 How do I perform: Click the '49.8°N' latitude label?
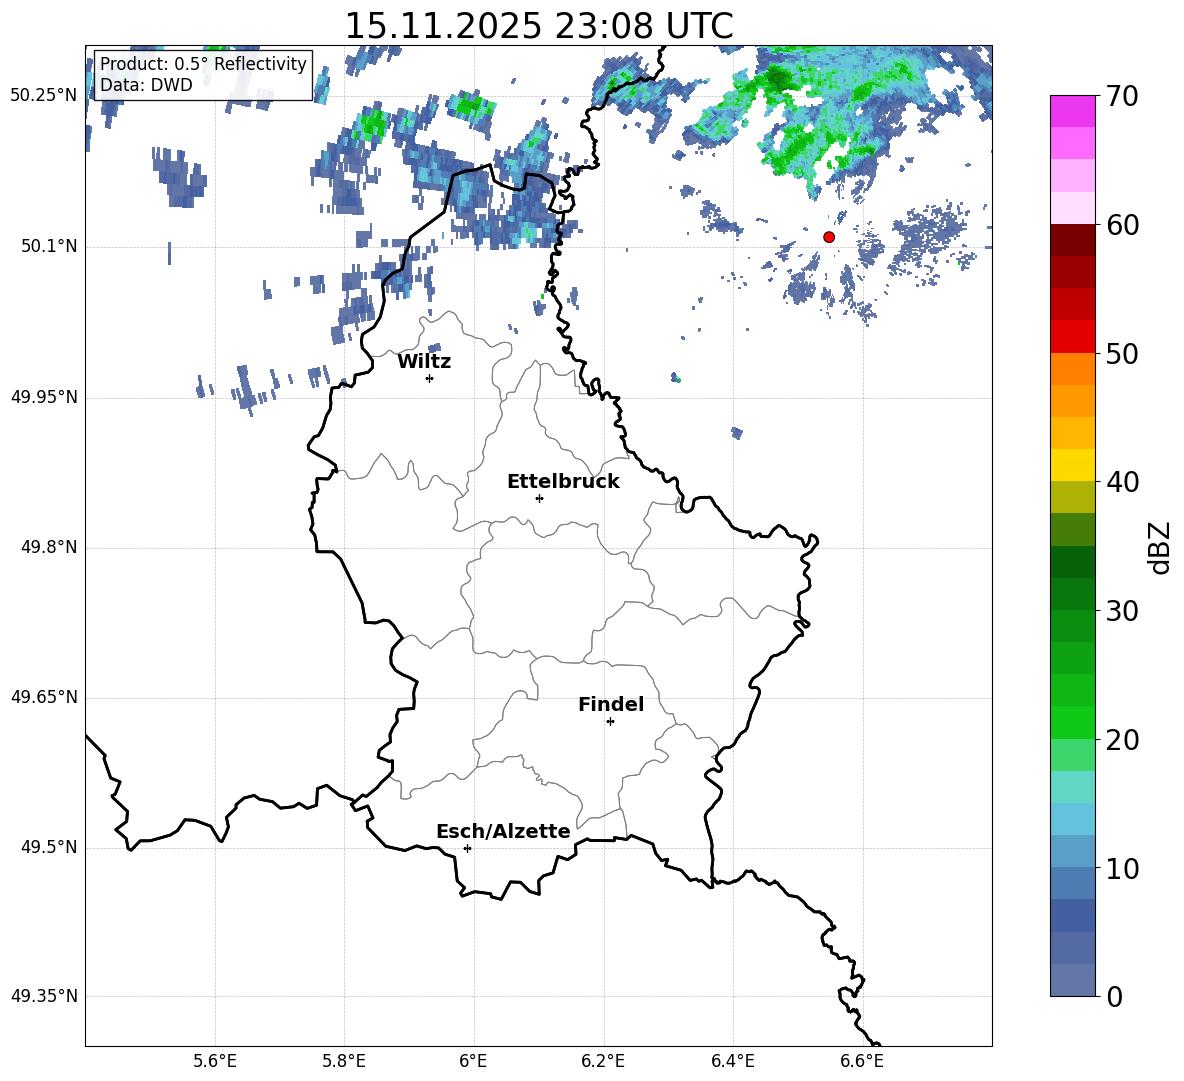click(49, 547)
